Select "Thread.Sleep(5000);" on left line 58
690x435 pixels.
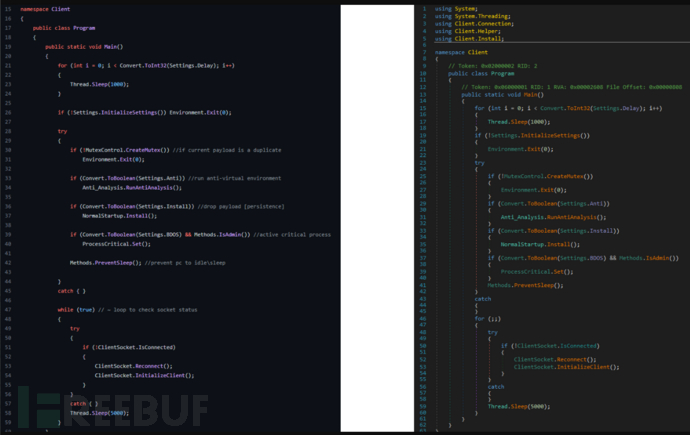99,413
